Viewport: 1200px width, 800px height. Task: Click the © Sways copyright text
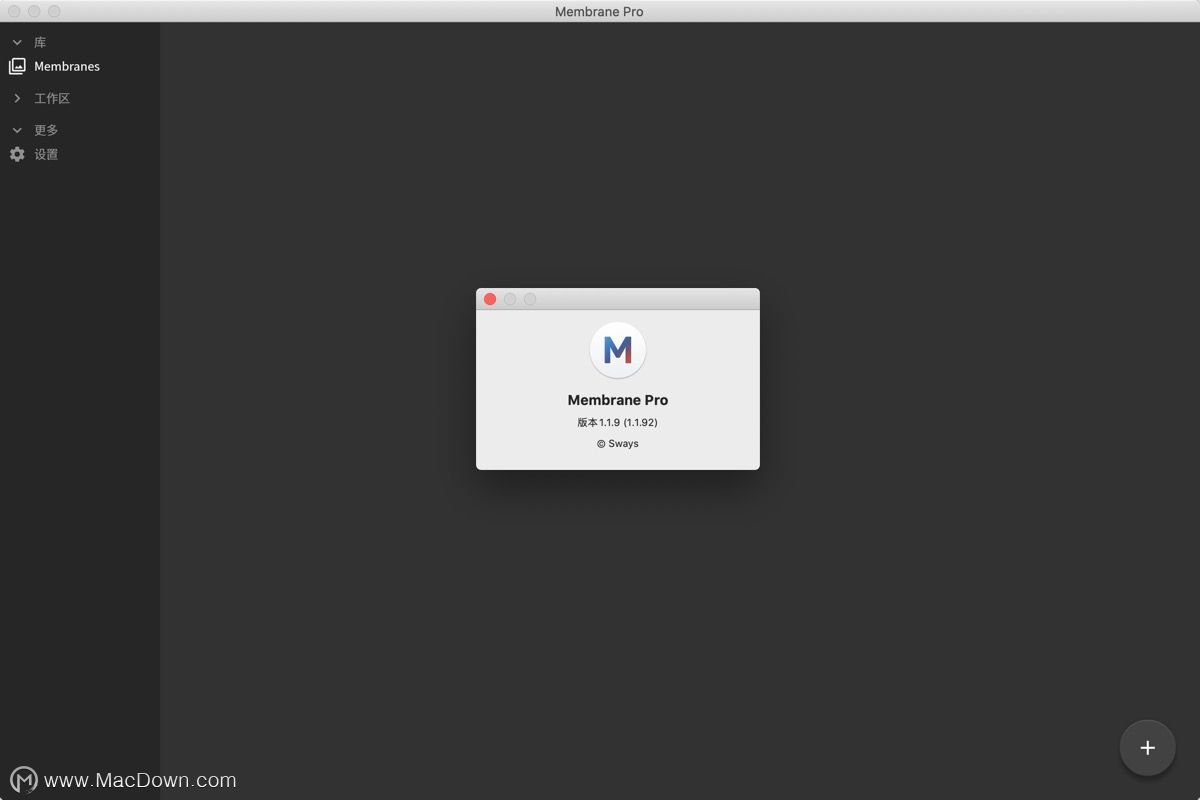coord(618,444)
